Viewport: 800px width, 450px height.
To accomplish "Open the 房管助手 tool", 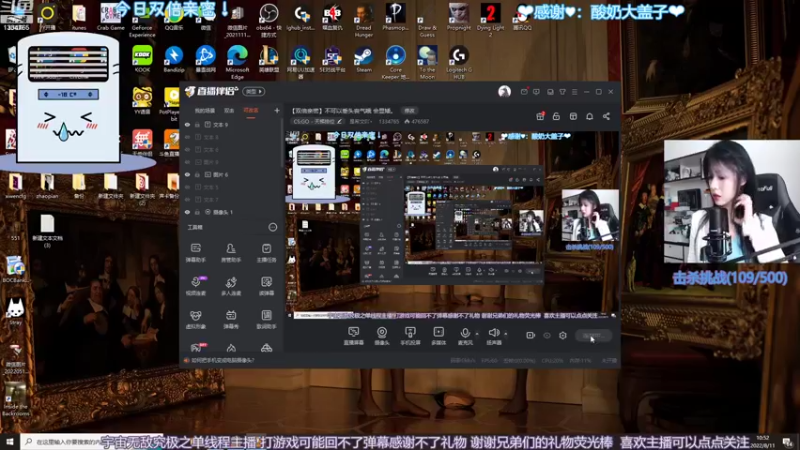I will [231, 253].
